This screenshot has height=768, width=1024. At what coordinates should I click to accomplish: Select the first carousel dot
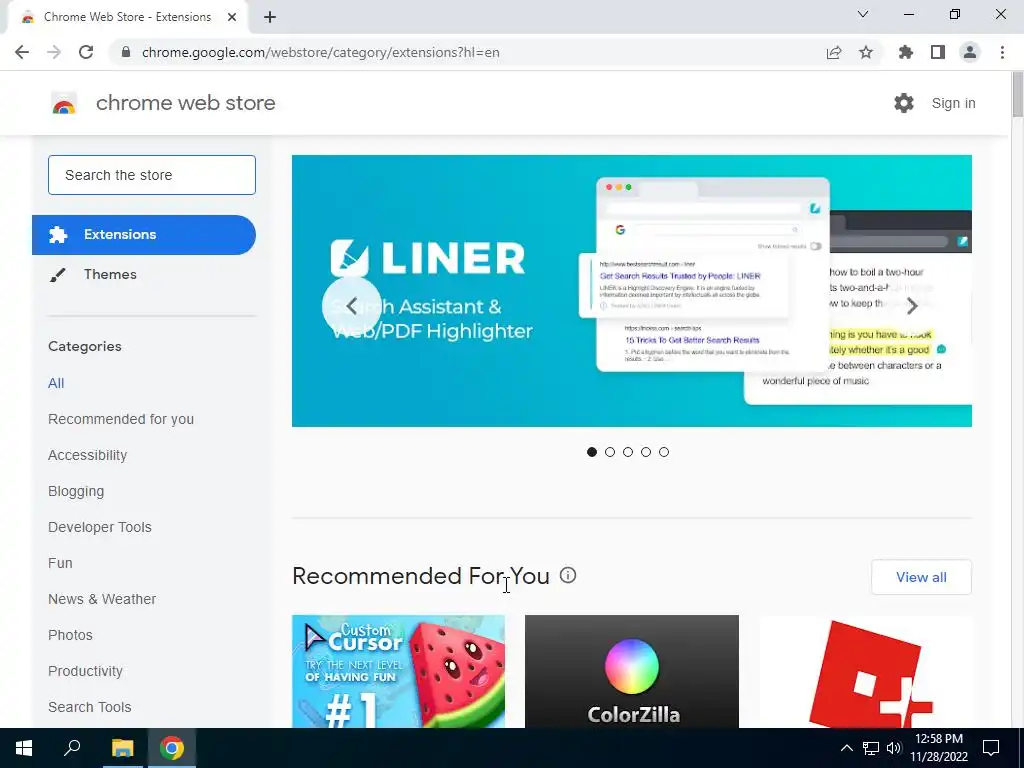point(592,452)
